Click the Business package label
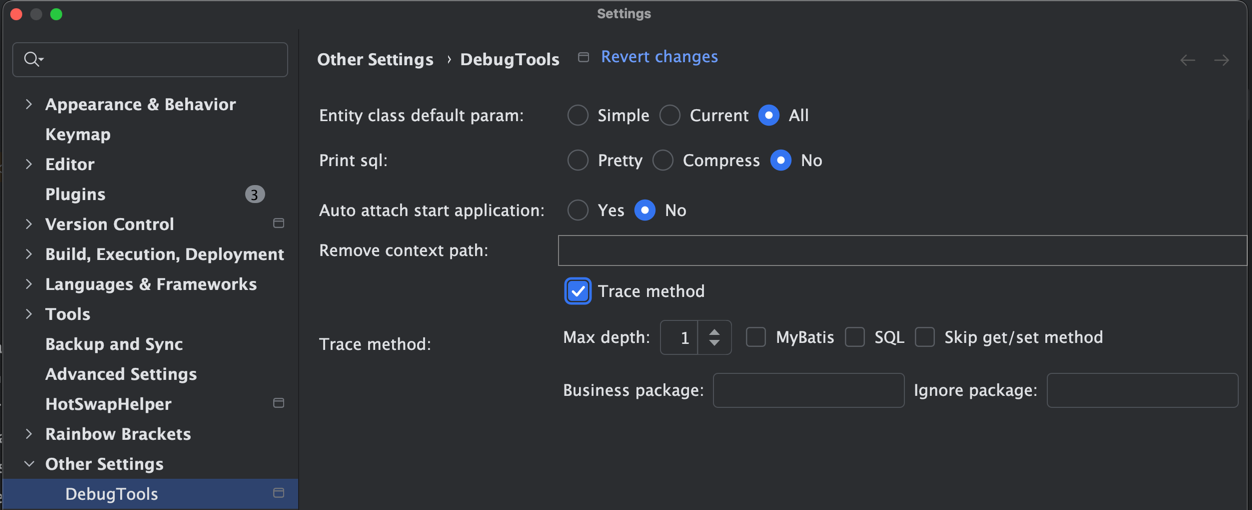1252x510 pixels. pyautogui.click(x=633, y=390)
